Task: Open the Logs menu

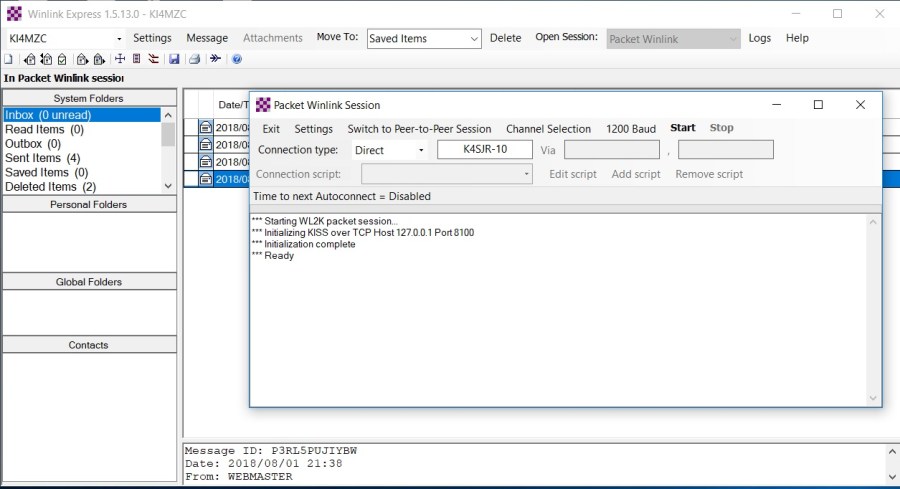Action: pyautogui.click(x=759, y=38)
